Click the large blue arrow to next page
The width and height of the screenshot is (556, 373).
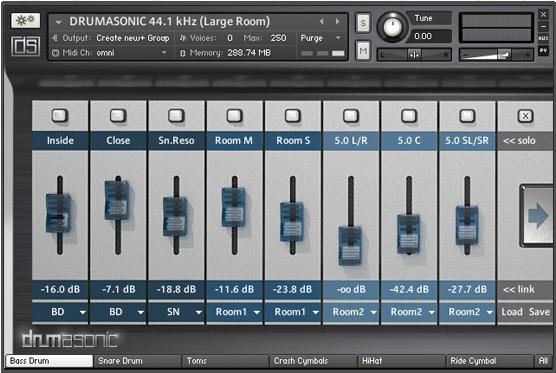pos(538,216)
